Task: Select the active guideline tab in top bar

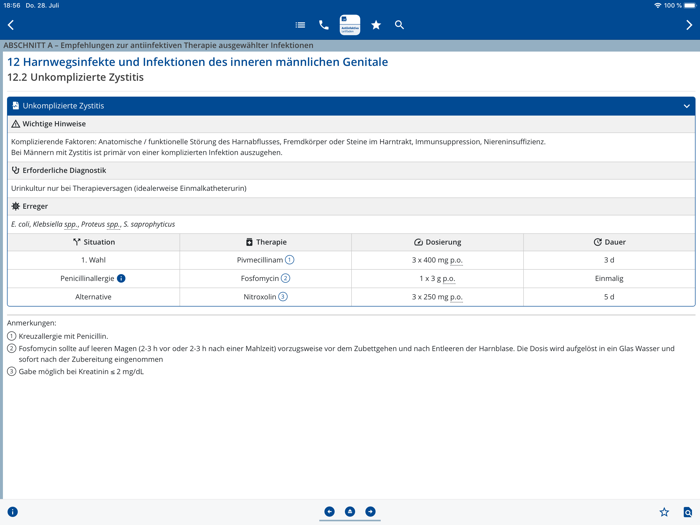Action: pyautogui.click(x=350, y=25)
